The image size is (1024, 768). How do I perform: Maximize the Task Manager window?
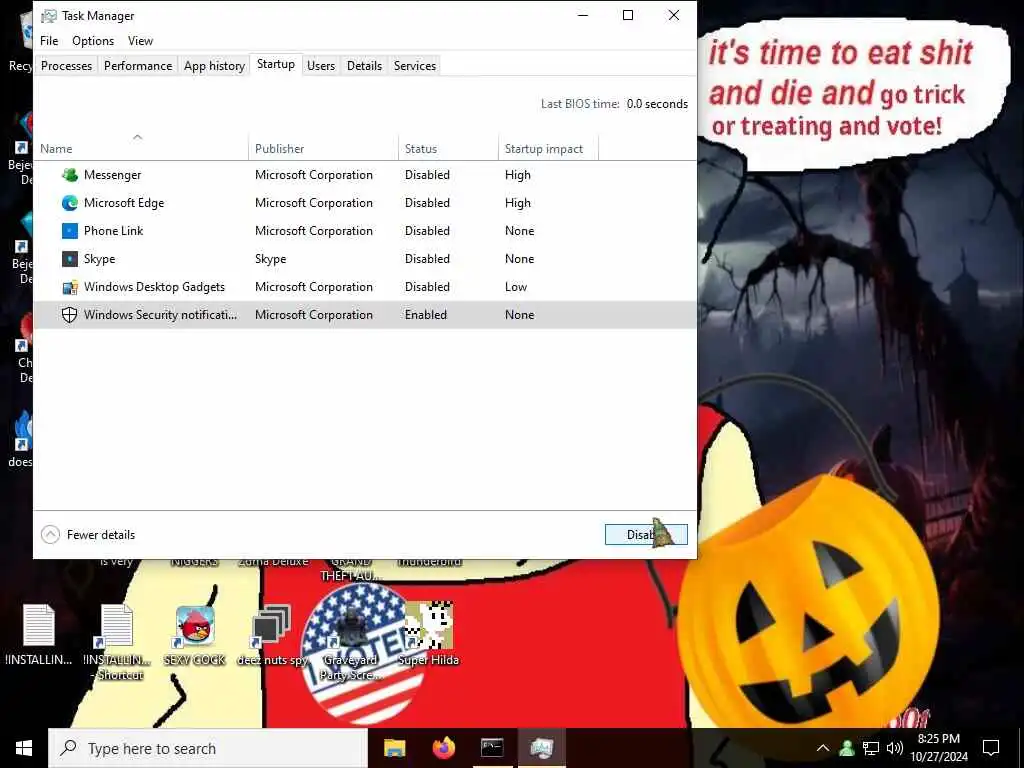(628, 16)
